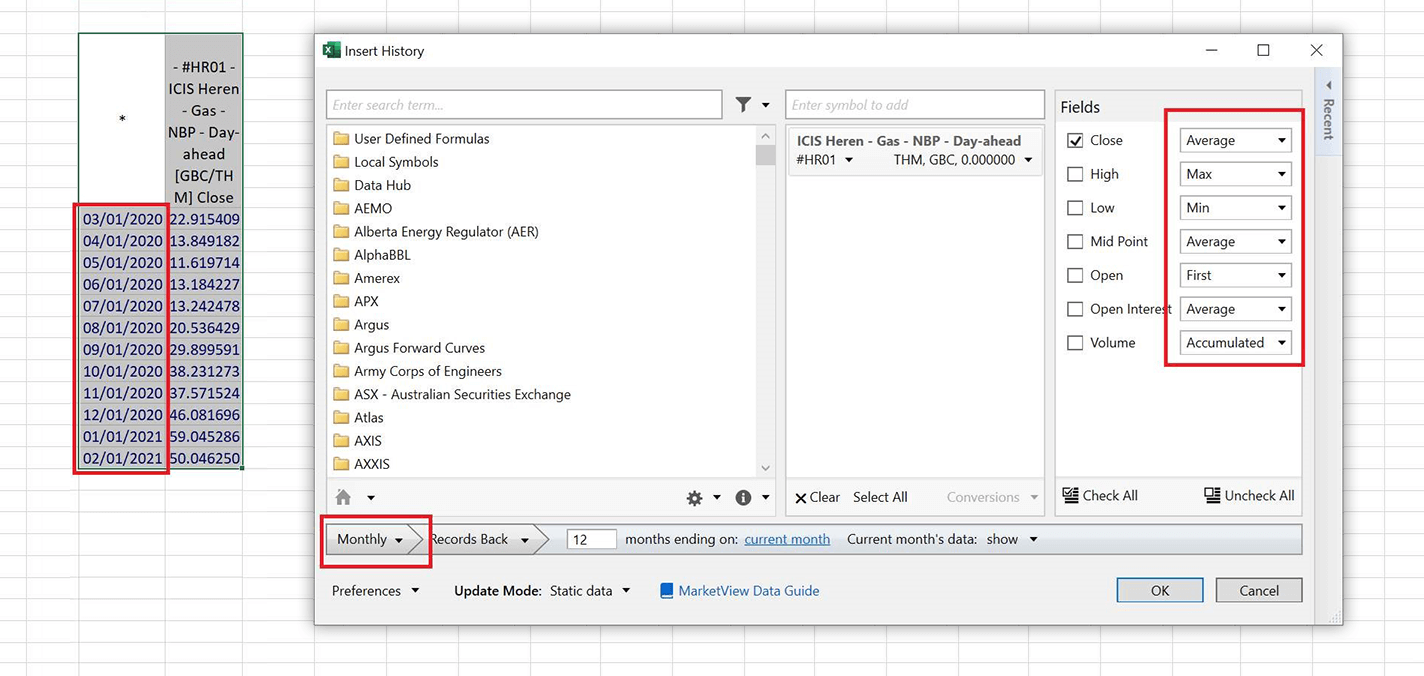
Task: Select the Argus Forward Curves folder
Action: click(410, 348)
